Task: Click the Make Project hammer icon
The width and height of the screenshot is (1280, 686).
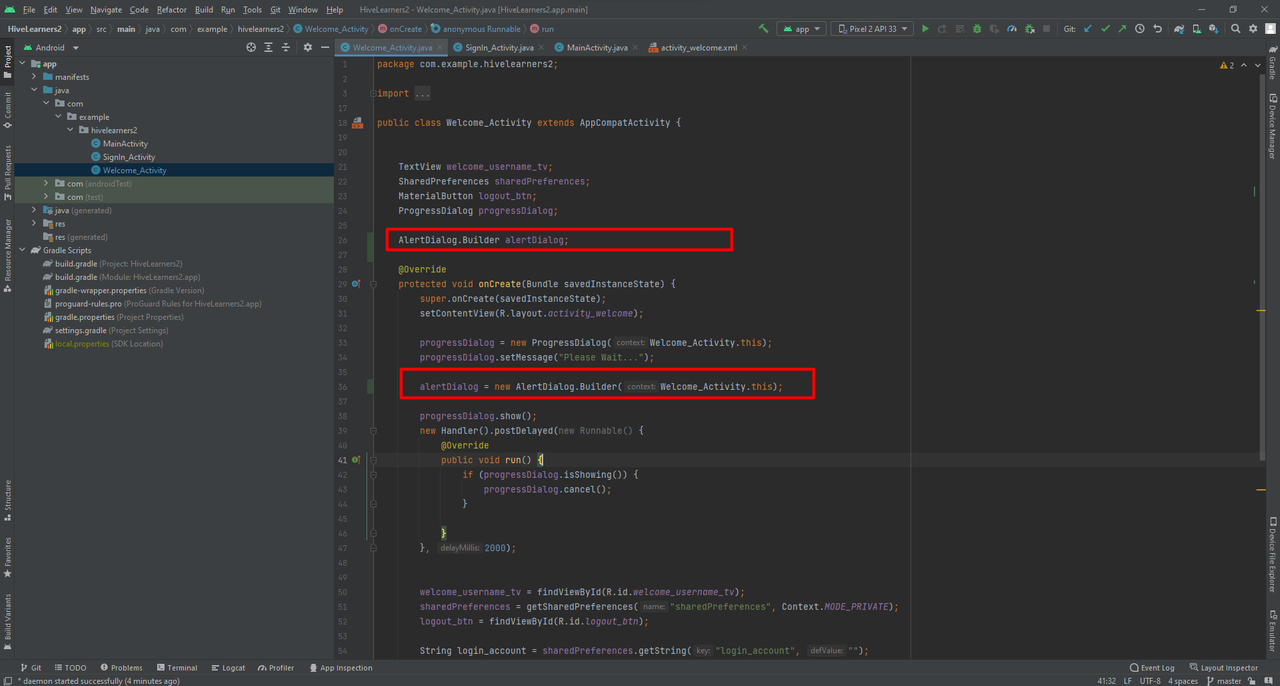Action: (x=764, y=29)
